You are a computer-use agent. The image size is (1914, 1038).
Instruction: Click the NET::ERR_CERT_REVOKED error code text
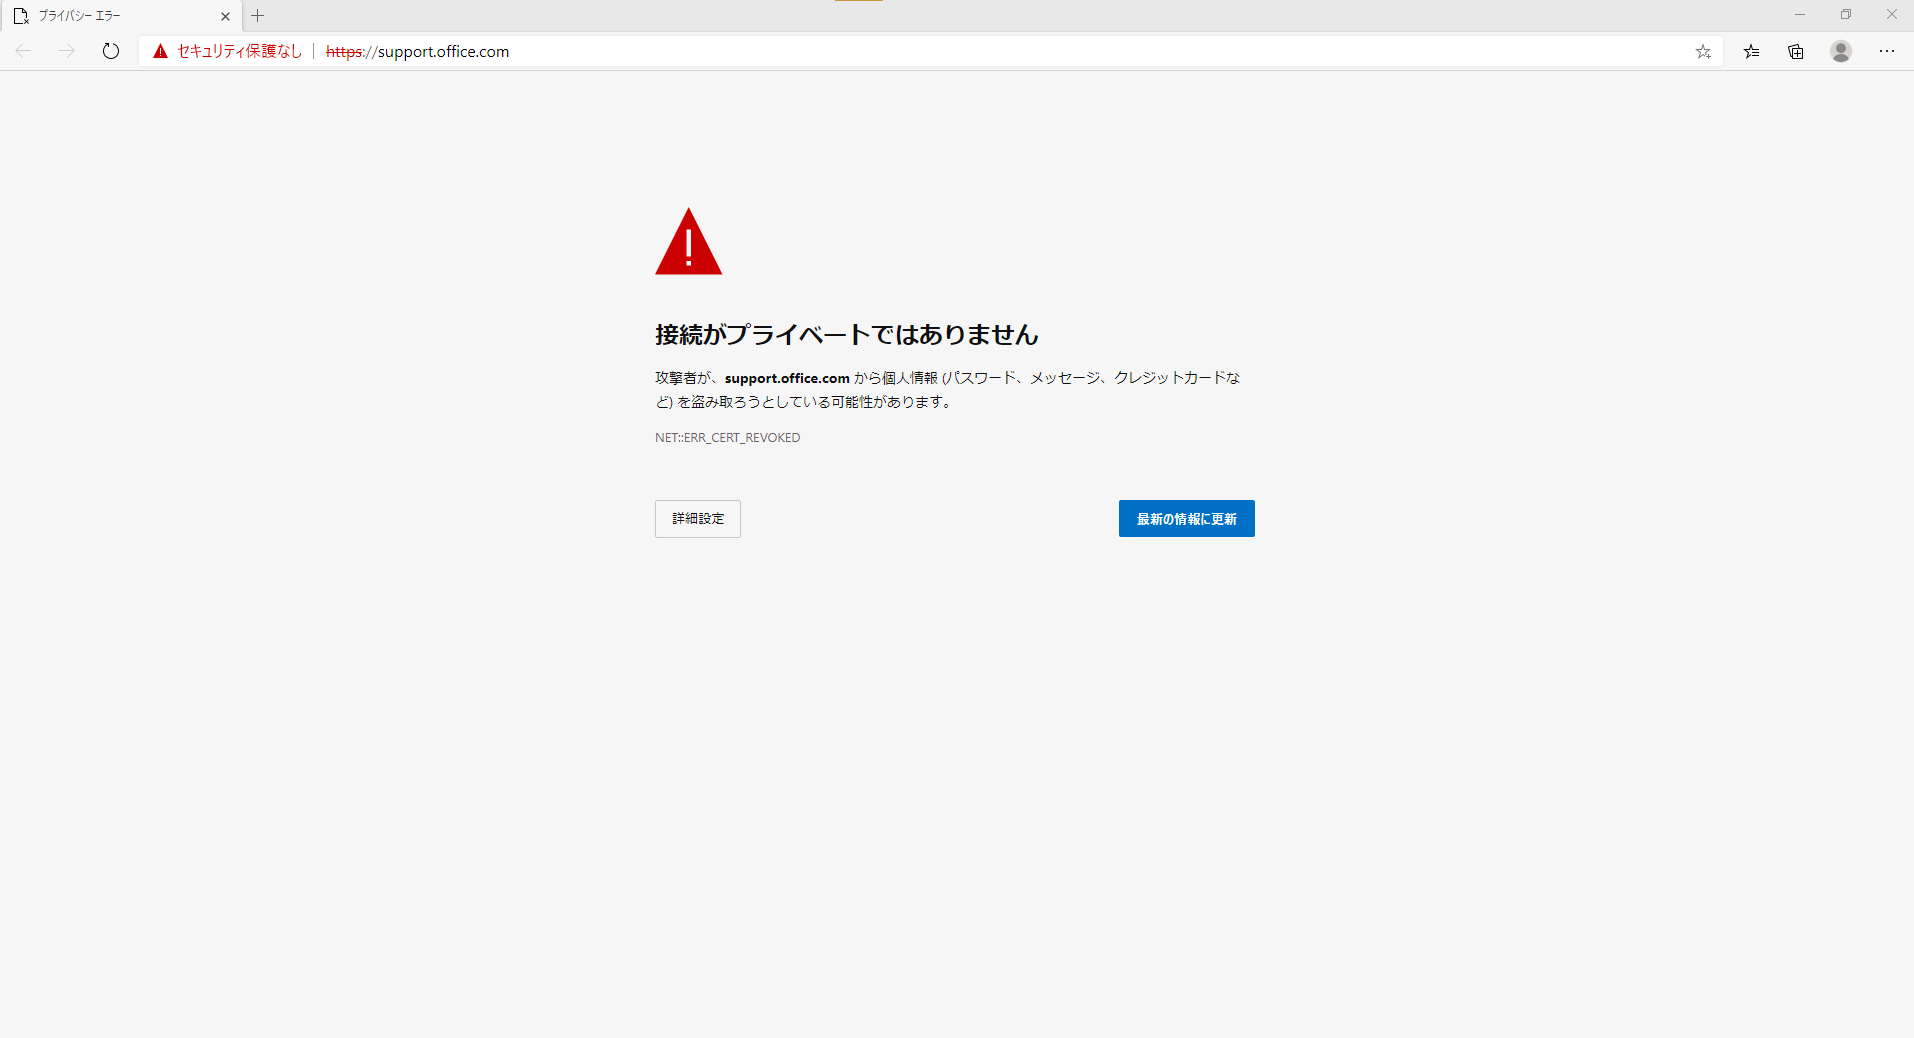[x=728, y=438]
